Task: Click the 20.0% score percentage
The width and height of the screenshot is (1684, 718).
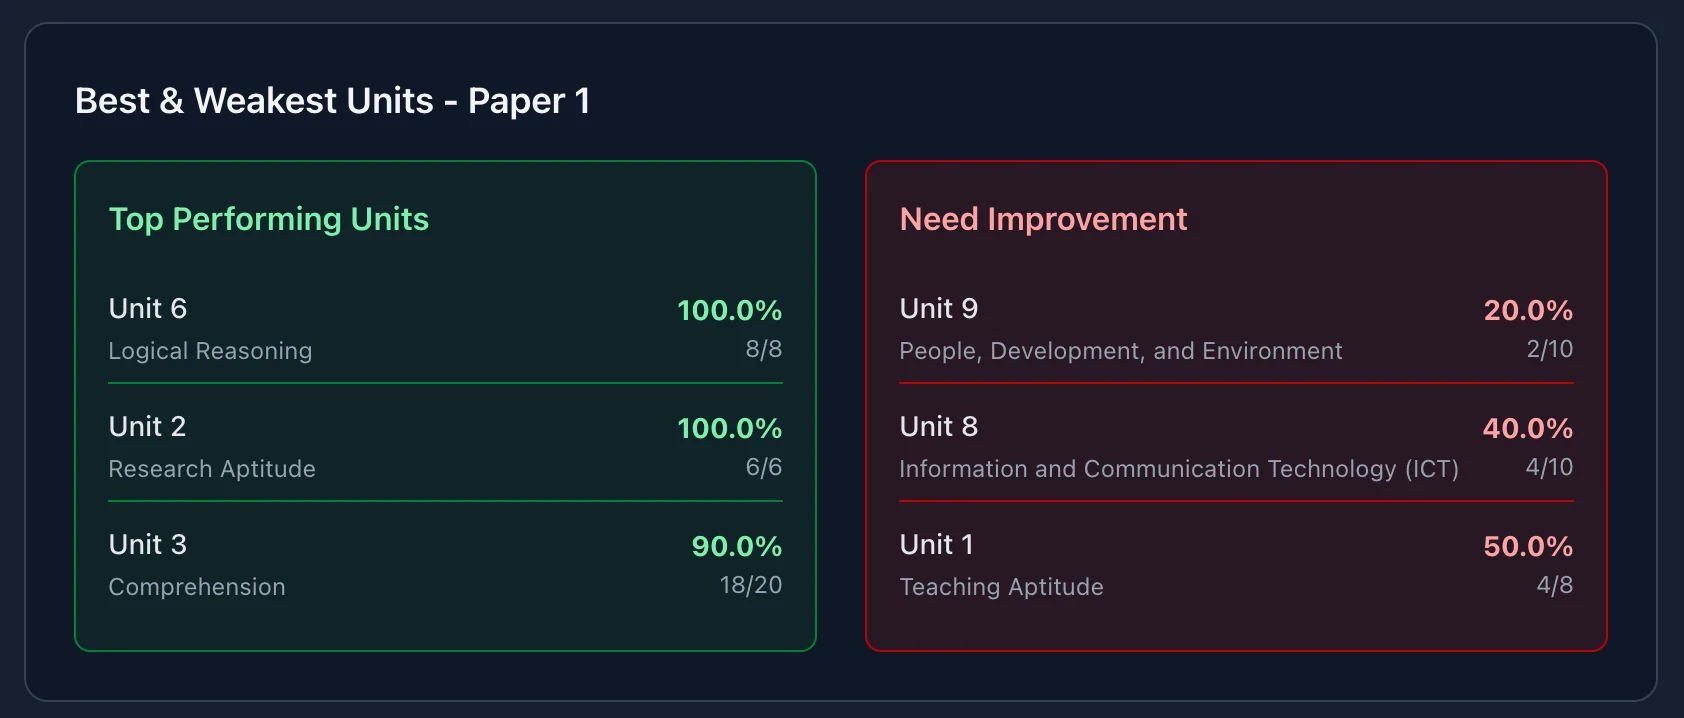Action: (1527, 310)
